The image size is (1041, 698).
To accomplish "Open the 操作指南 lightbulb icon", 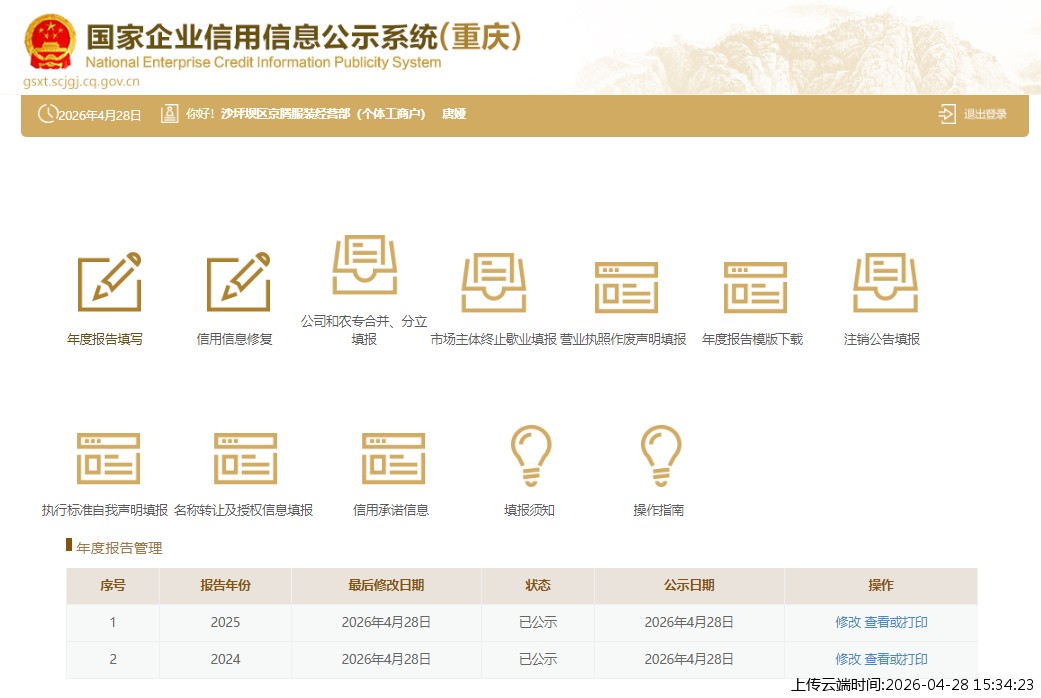I will point(660,455).
